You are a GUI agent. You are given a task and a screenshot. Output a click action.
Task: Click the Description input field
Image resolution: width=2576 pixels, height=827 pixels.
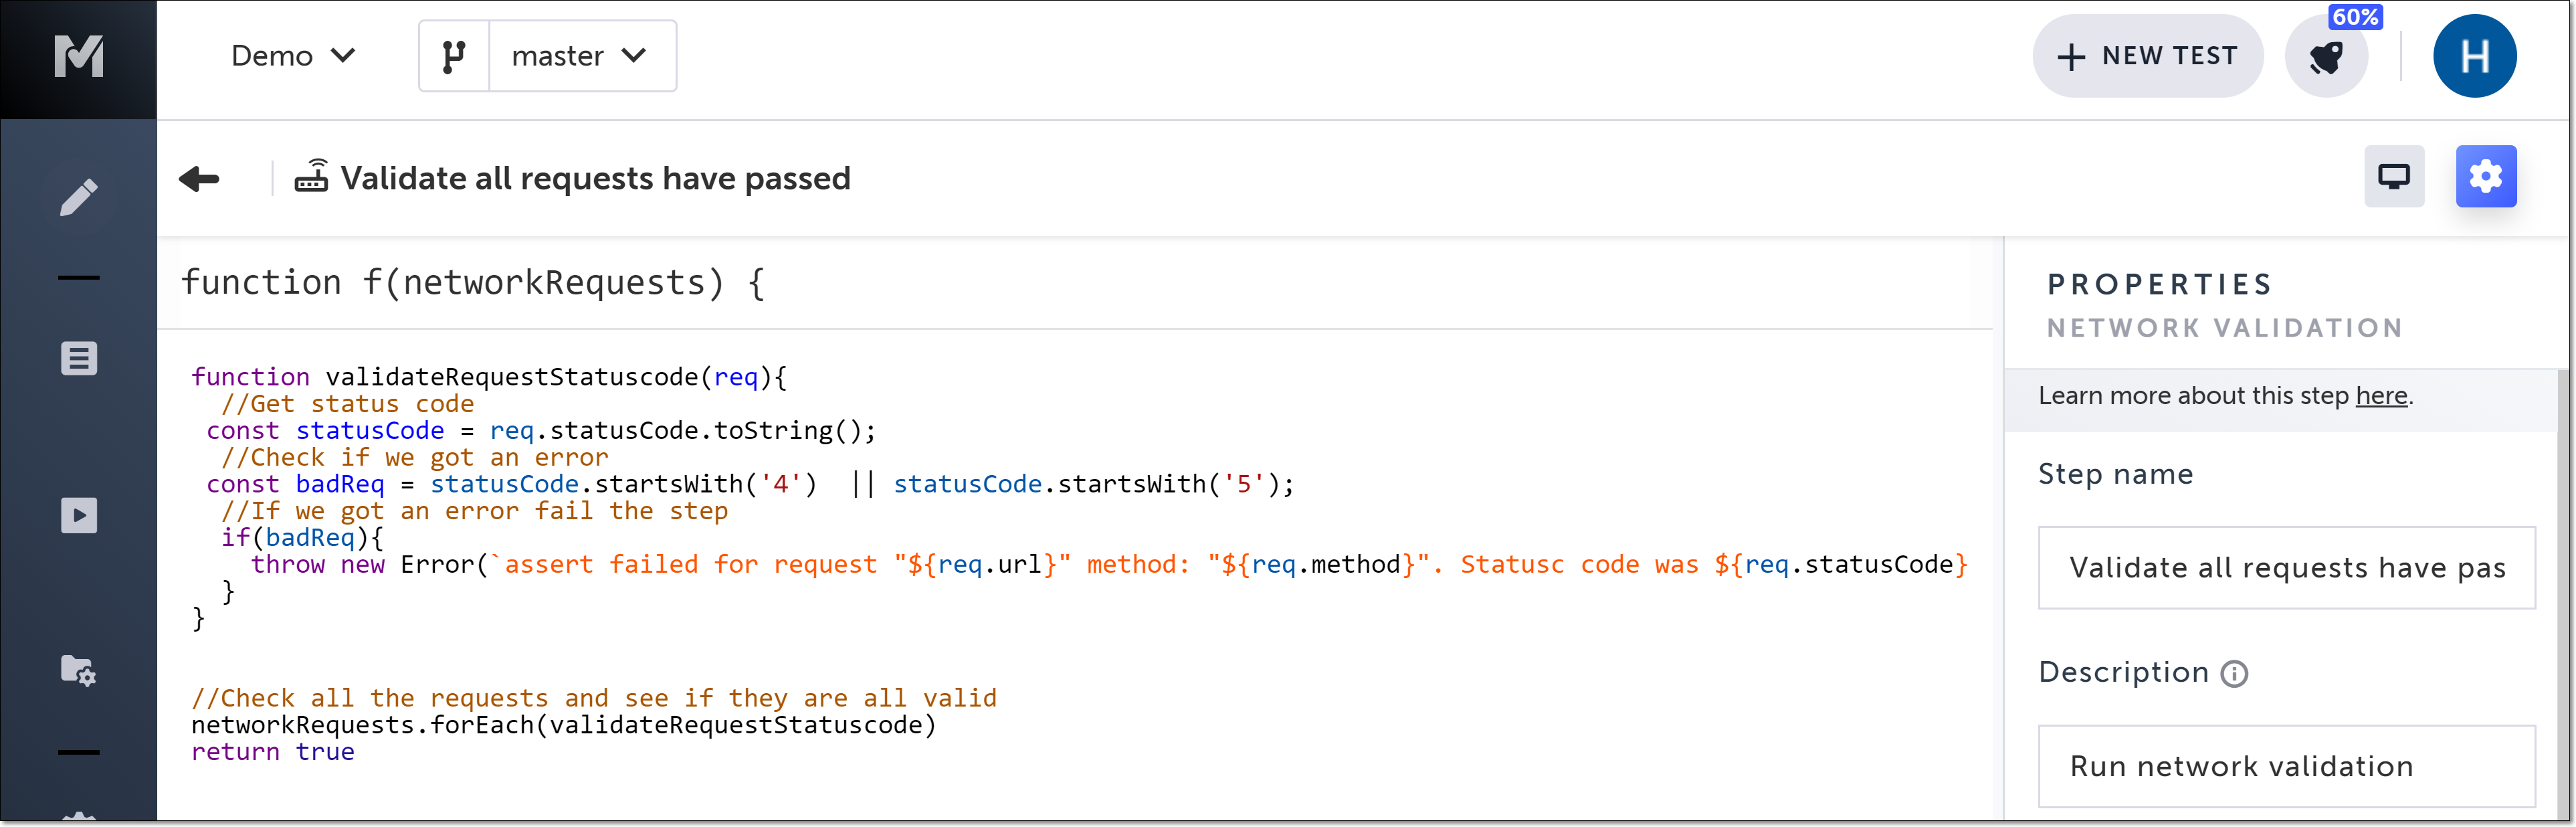2286,766
